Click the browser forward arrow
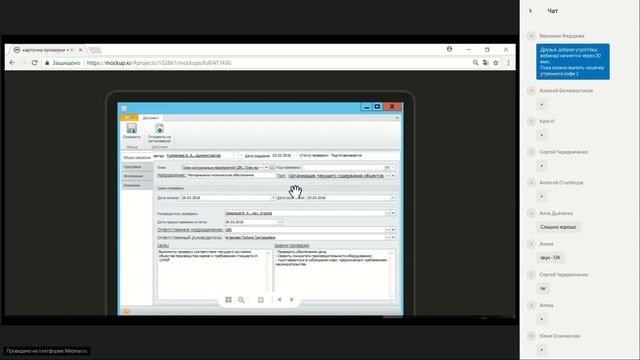This screenshot has width=640, height=360. tap(23, 63)
